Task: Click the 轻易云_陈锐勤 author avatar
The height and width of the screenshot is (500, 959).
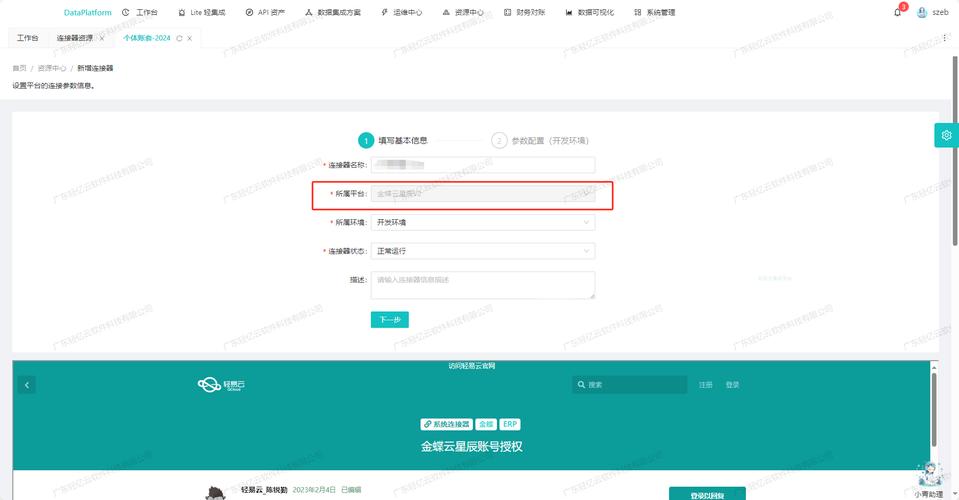Action: click(215, 493)
